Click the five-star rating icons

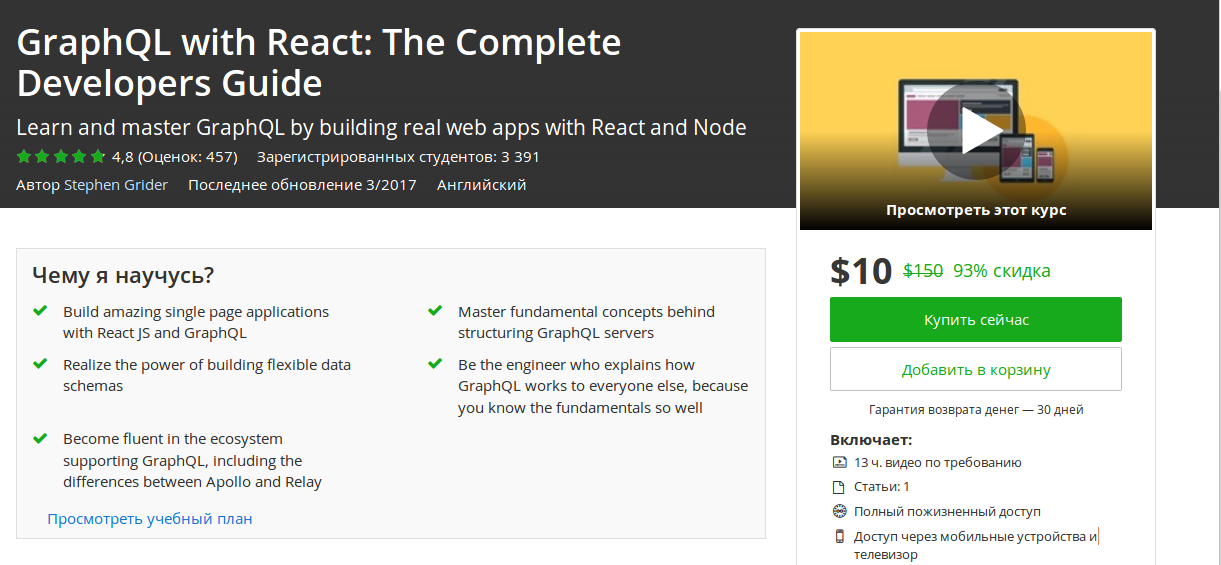coord(61,157)
